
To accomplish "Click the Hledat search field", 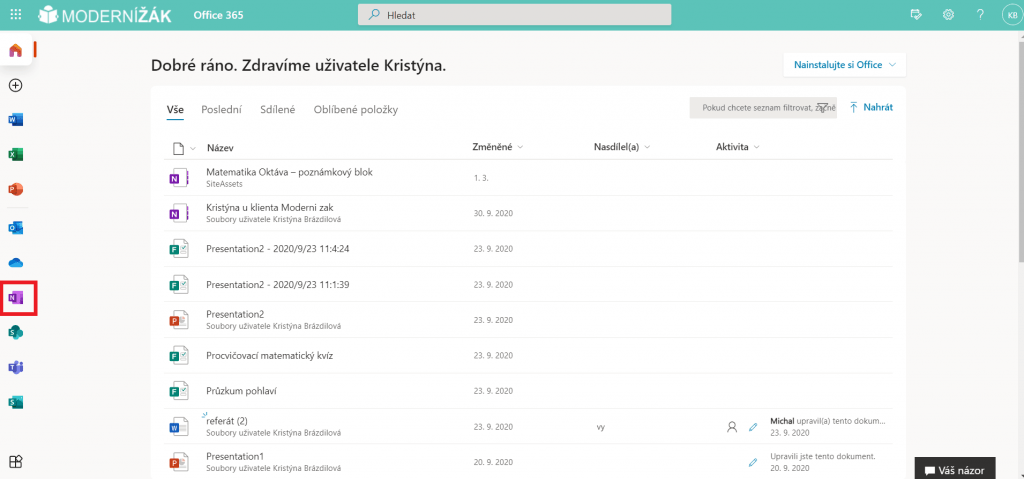I will pyautogui.click(x=515, y=15).
